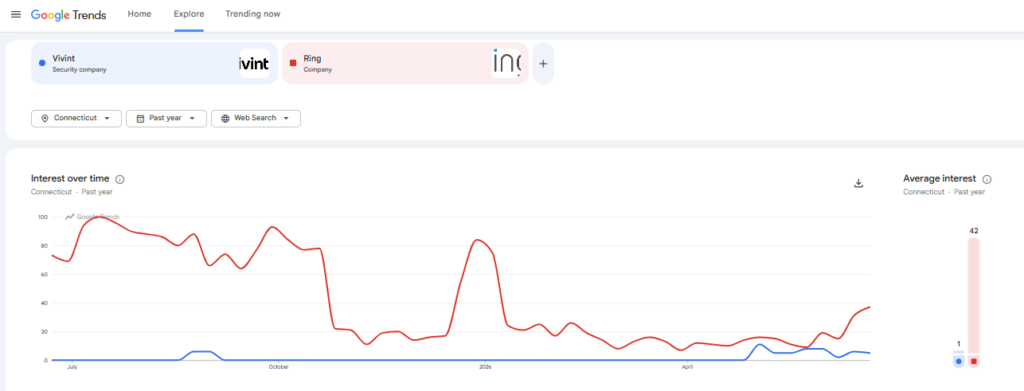Click the October axis label
Image resolution: width=1024 pixels, height=391 pixels.
coord(279,367)
